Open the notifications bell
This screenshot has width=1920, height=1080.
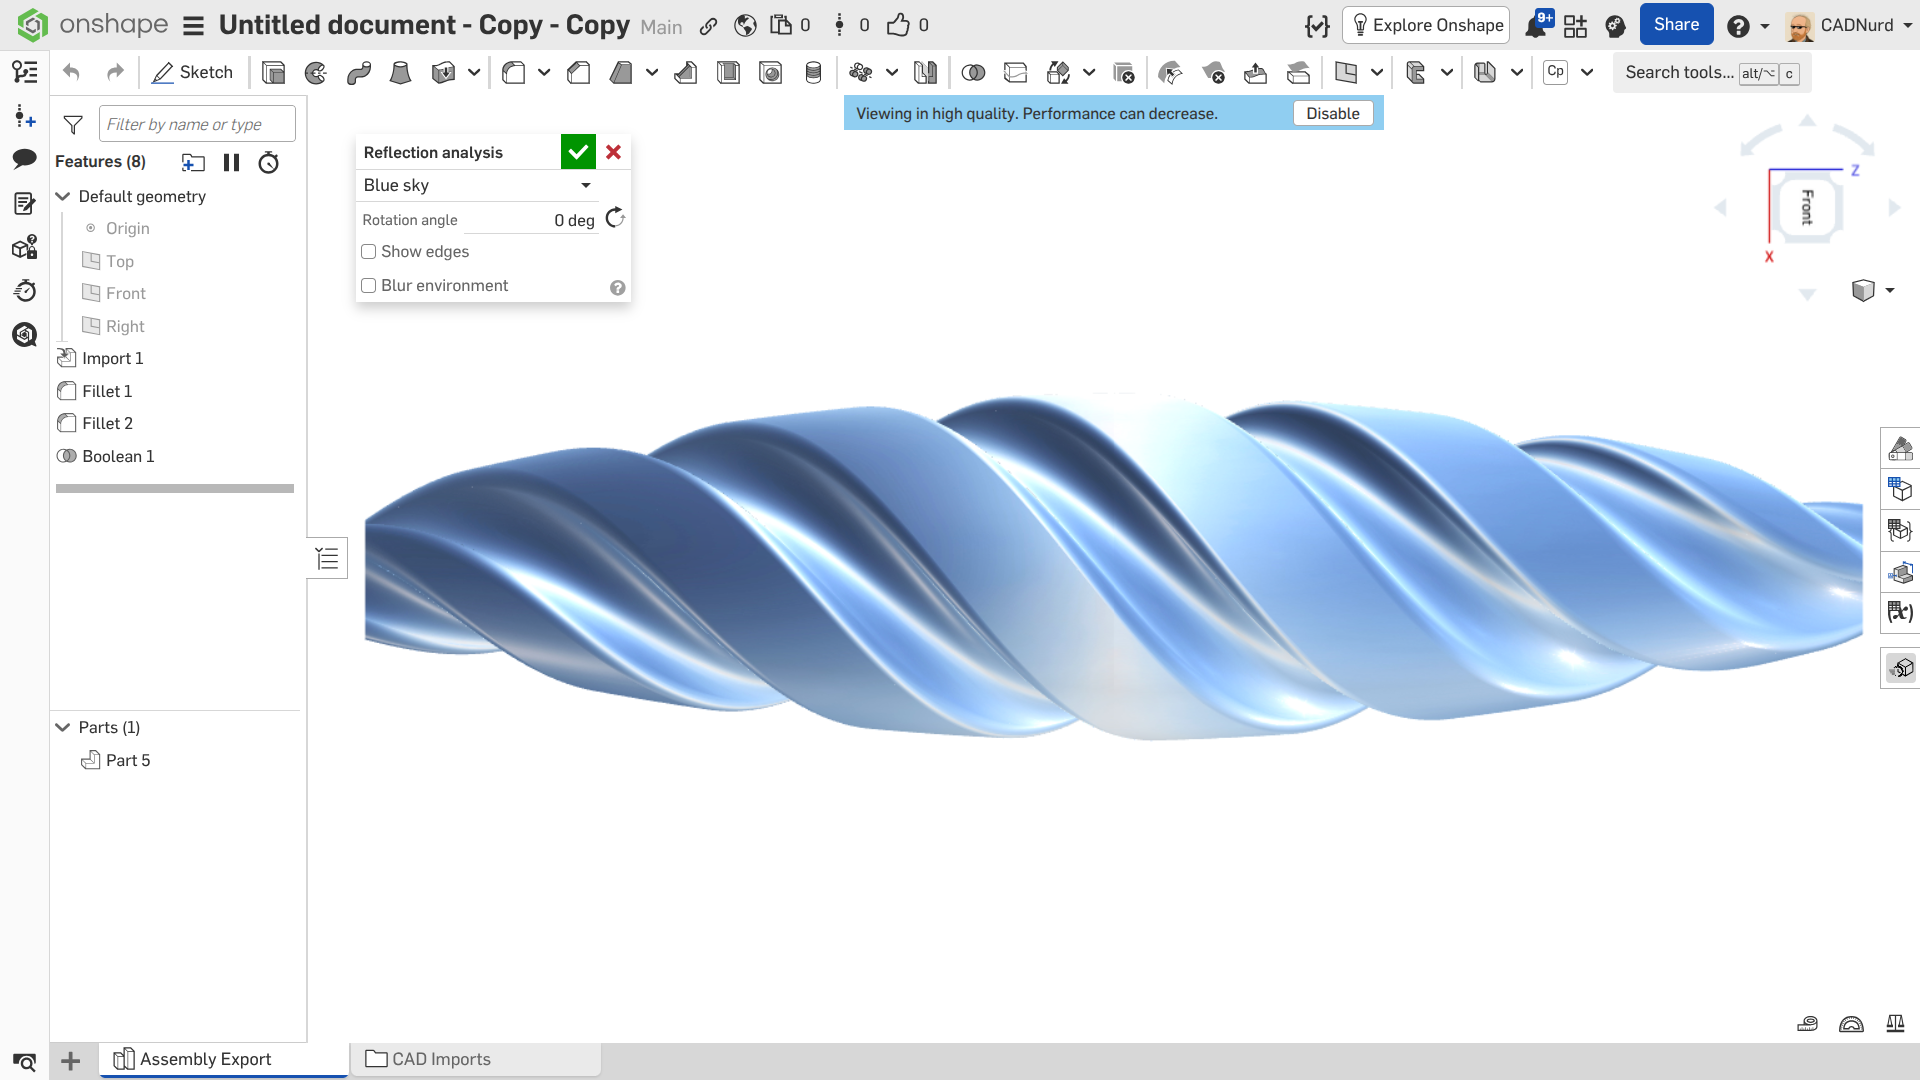tap(1535, 26)
